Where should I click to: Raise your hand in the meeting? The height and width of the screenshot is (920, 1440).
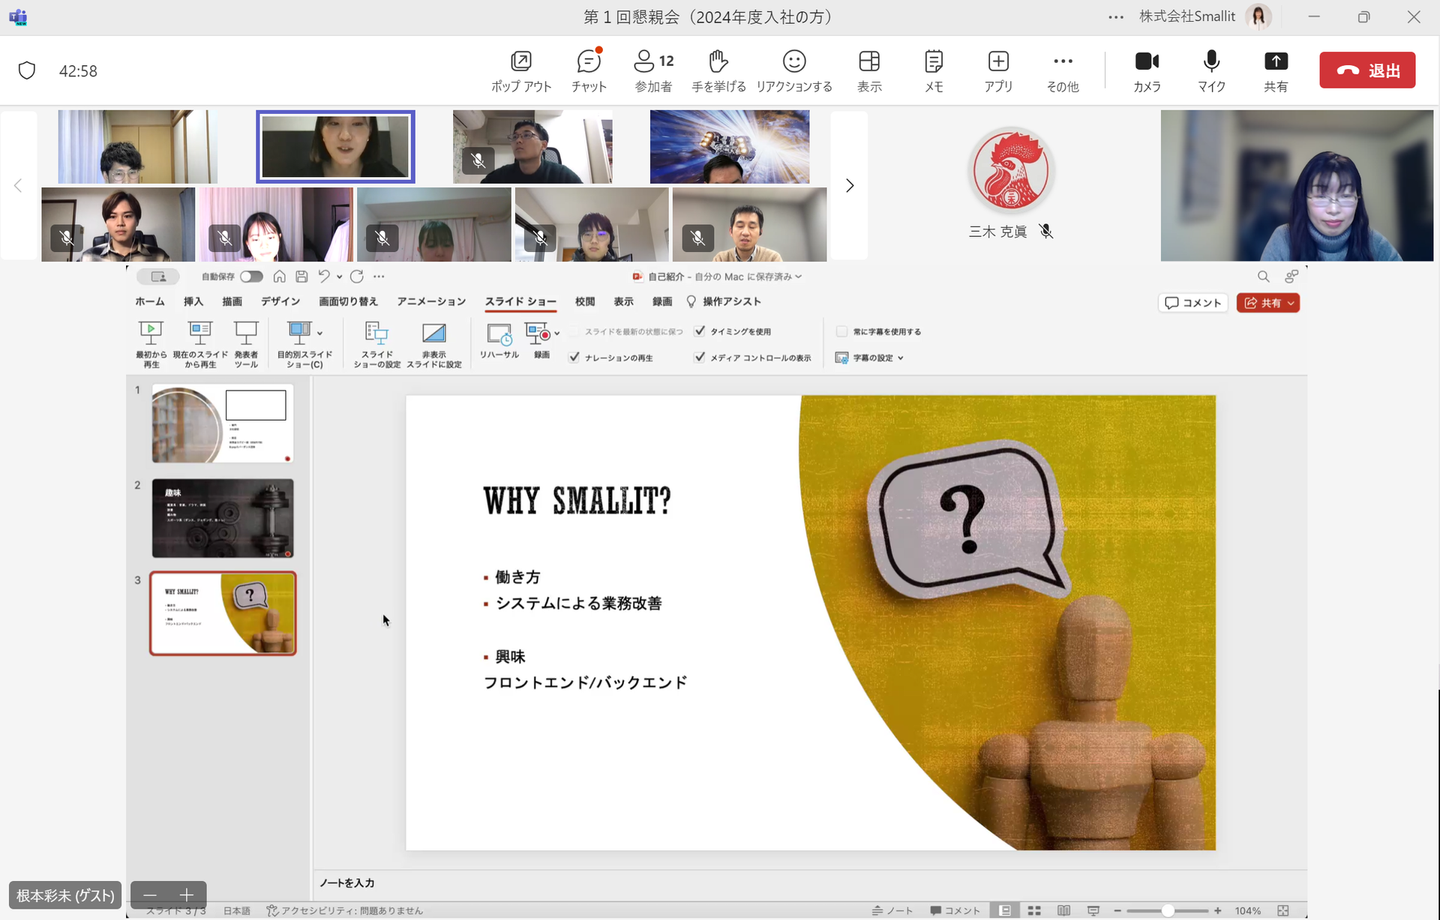[x=718, y=71]
